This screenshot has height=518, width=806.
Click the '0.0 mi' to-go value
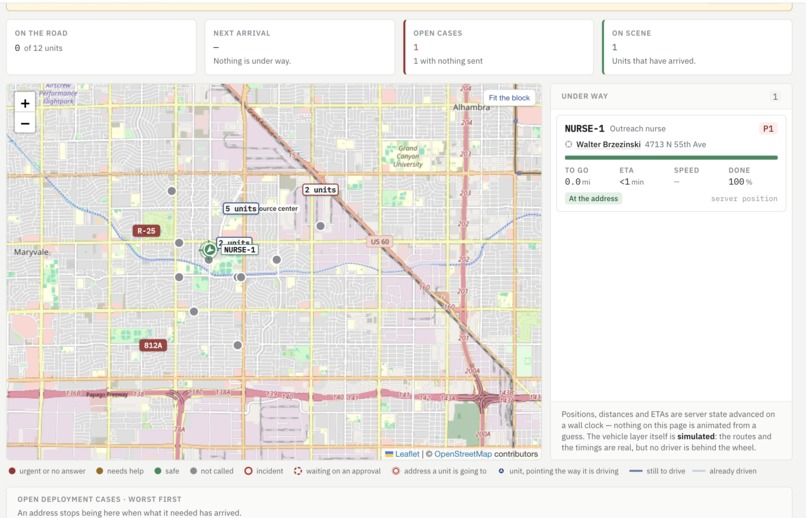[x=577, y=182]
